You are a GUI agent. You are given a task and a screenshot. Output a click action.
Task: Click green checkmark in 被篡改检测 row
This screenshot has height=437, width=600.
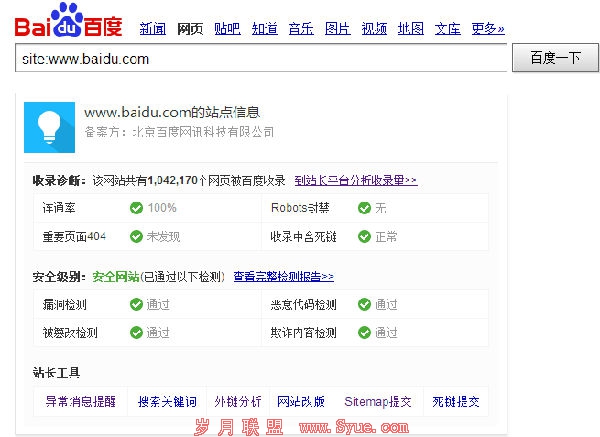(x=136, y=333)
